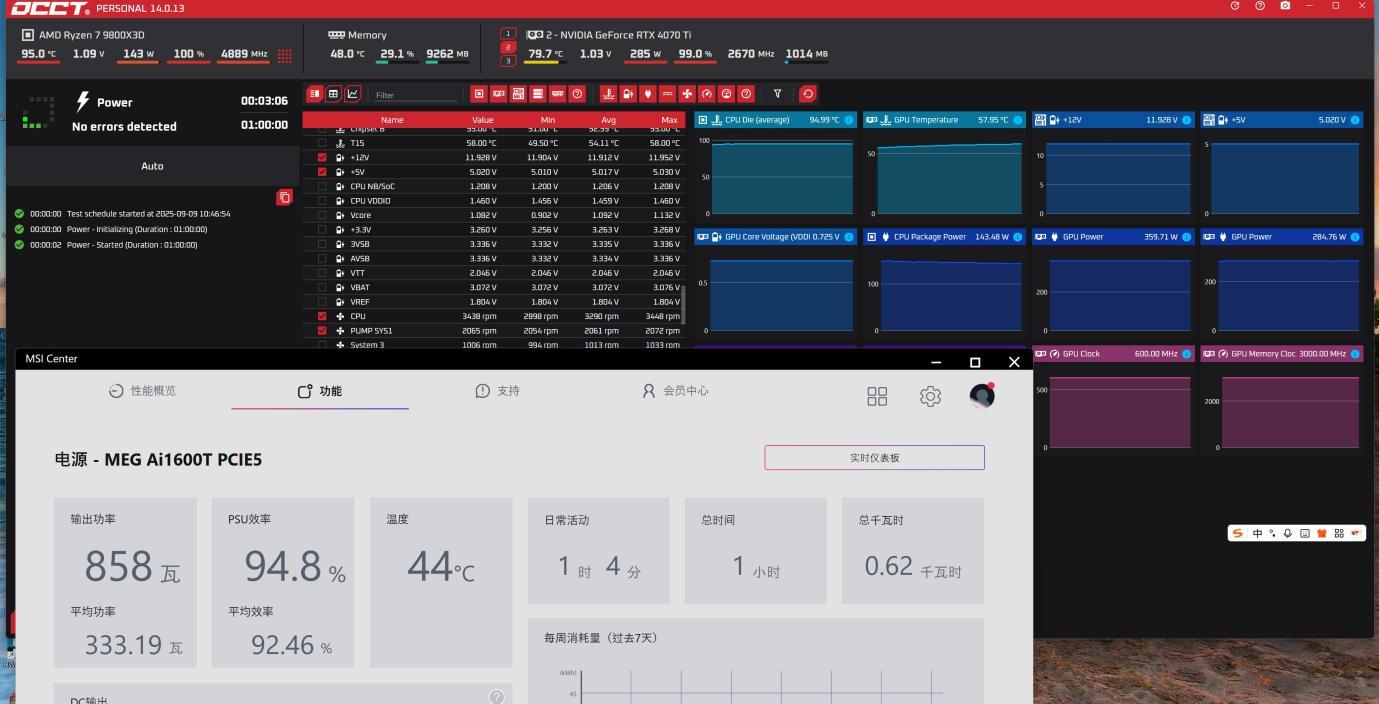Toggle memory hardware filter in OCCT toolbar

coord(558,94)
